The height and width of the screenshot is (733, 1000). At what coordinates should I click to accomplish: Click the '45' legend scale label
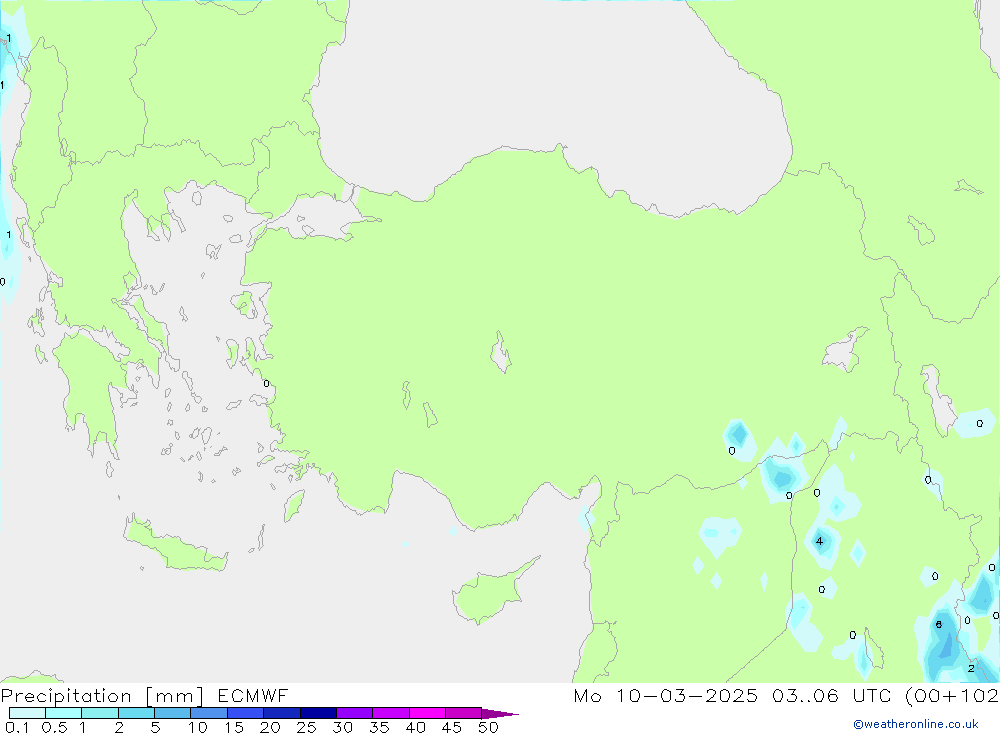pyautogui.click(x=452, y=727)
